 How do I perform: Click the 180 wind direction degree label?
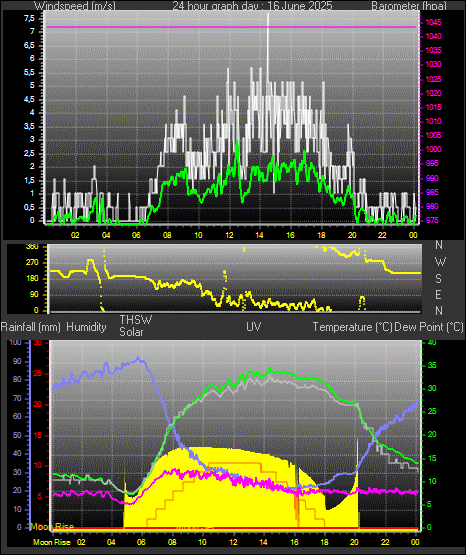32,279
